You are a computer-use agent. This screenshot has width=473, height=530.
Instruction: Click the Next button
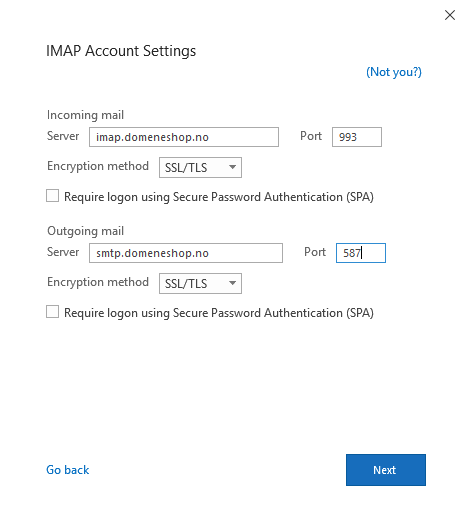click(x=386, y=470)
